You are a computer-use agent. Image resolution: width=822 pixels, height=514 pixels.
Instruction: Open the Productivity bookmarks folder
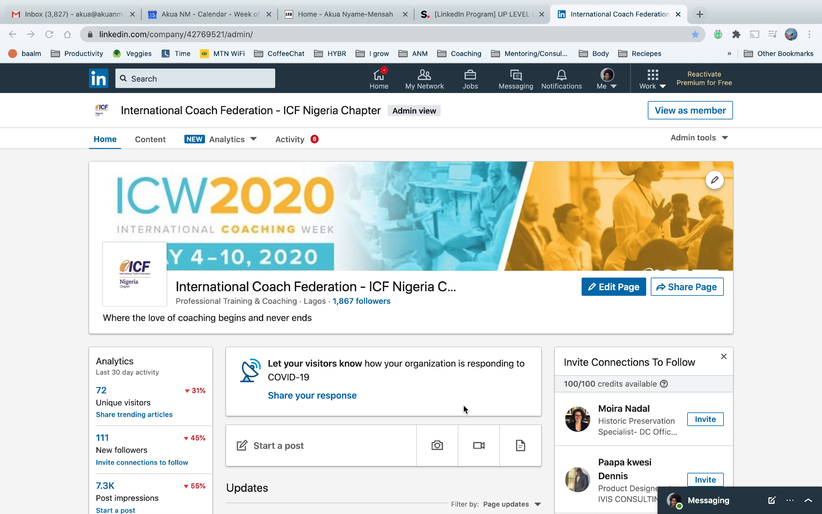[x=77, y=53]
